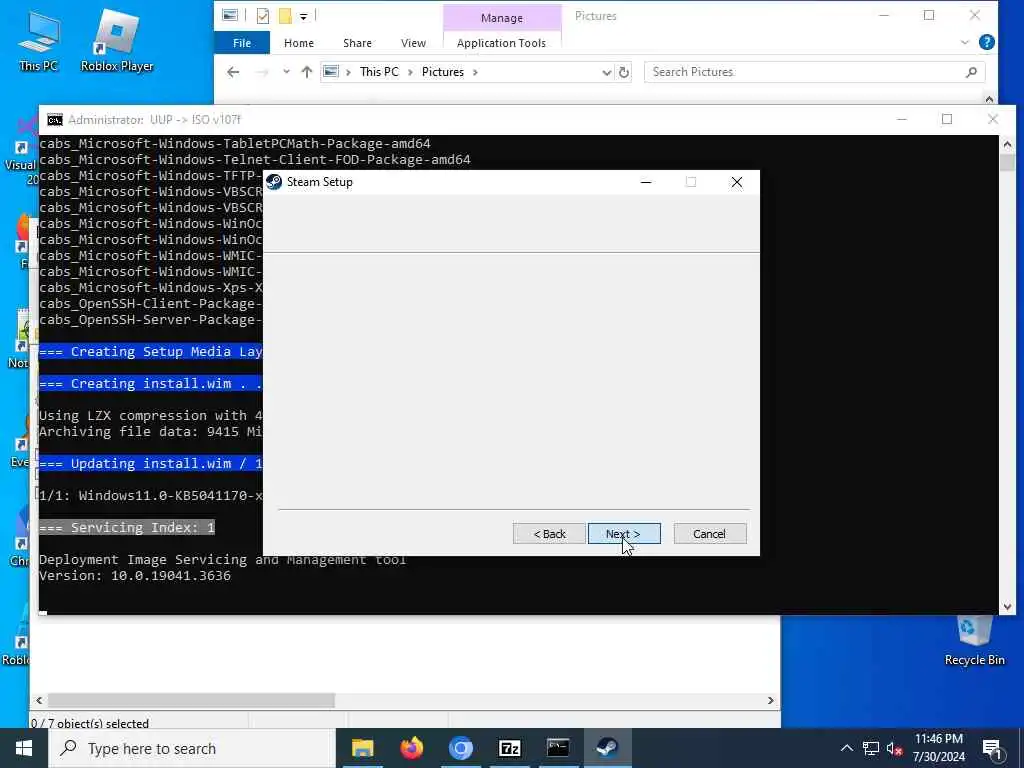1024x768 pixels.
Task: Minimize the Steam Setup window
Action: 646,182
